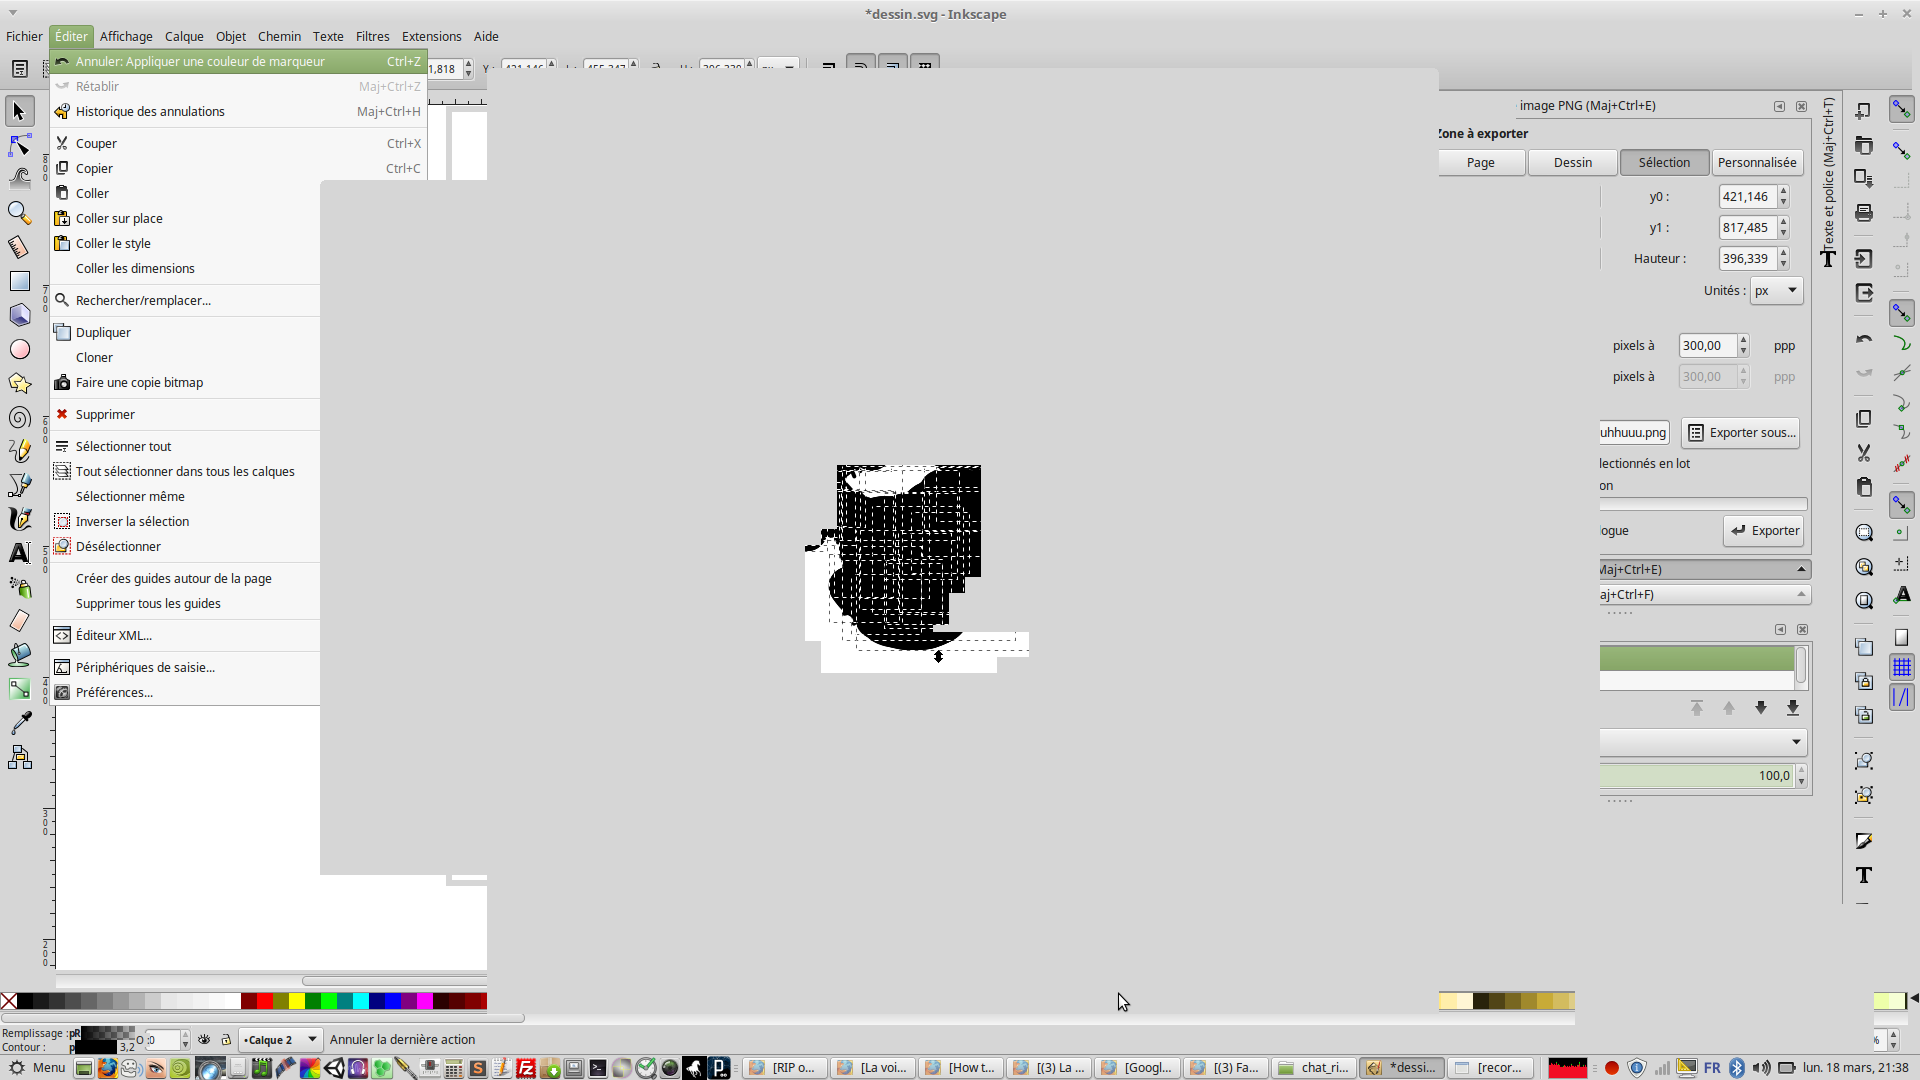1920x1080 pixels.
Task: Select the Spray can tool
Action: click(19, 587)
